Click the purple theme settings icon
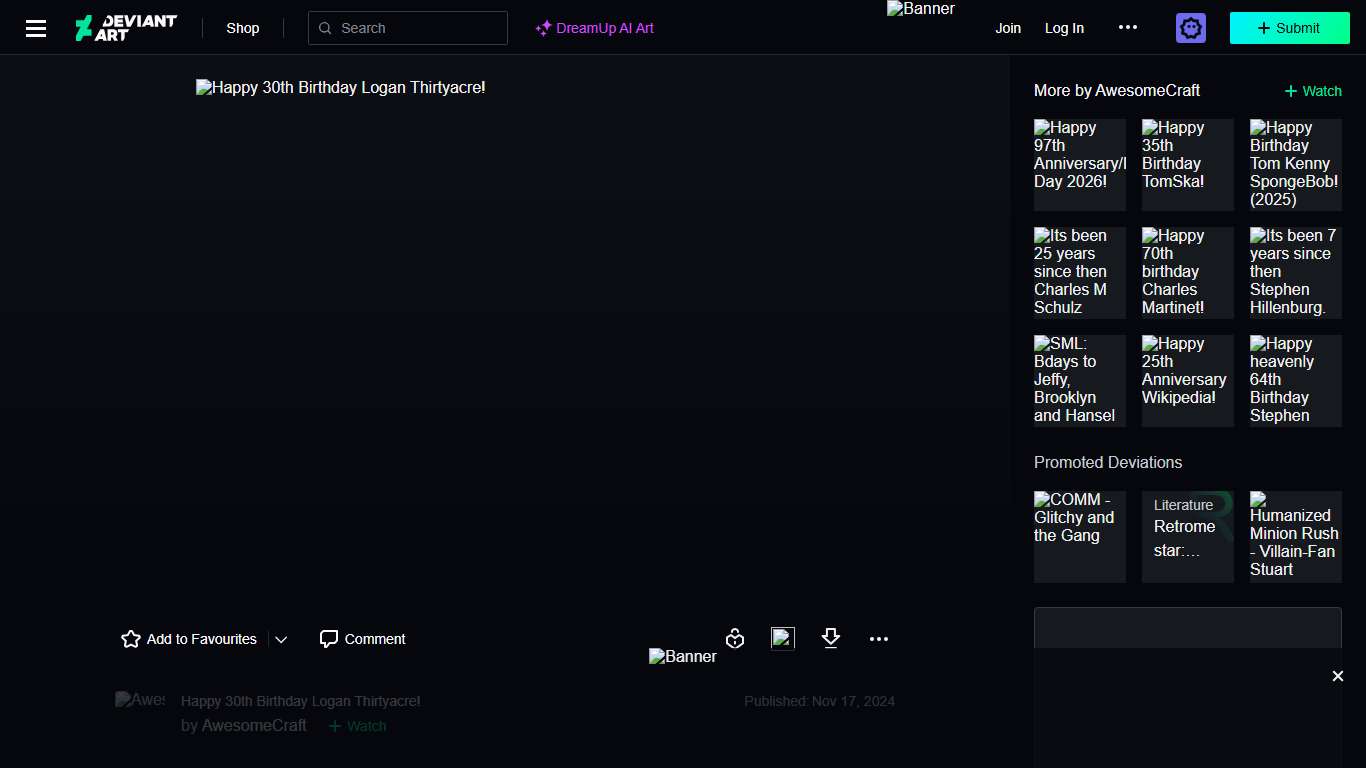Screen dimensions: 1366x768 pyautogui.click(x=1190, y=28)
